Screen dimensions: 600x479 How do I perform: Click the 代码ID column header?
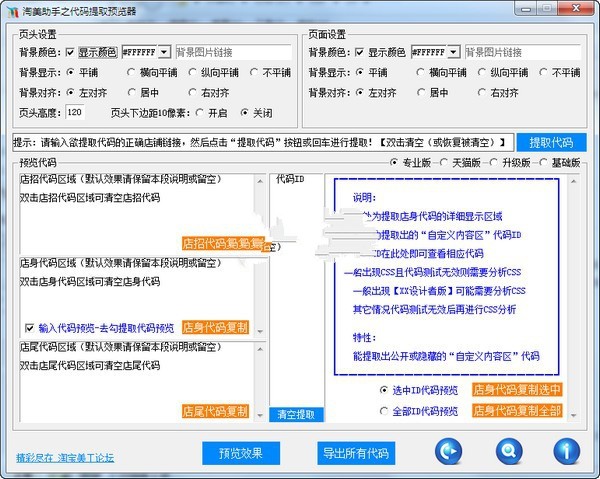(290, 179)
